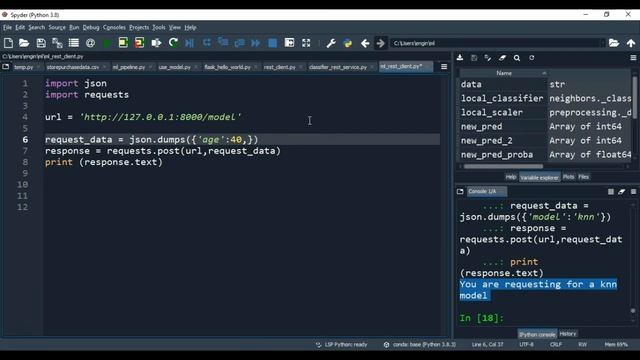640x360 pixels.
Task: Open the File menu
Action: click(x=7, y=27)
